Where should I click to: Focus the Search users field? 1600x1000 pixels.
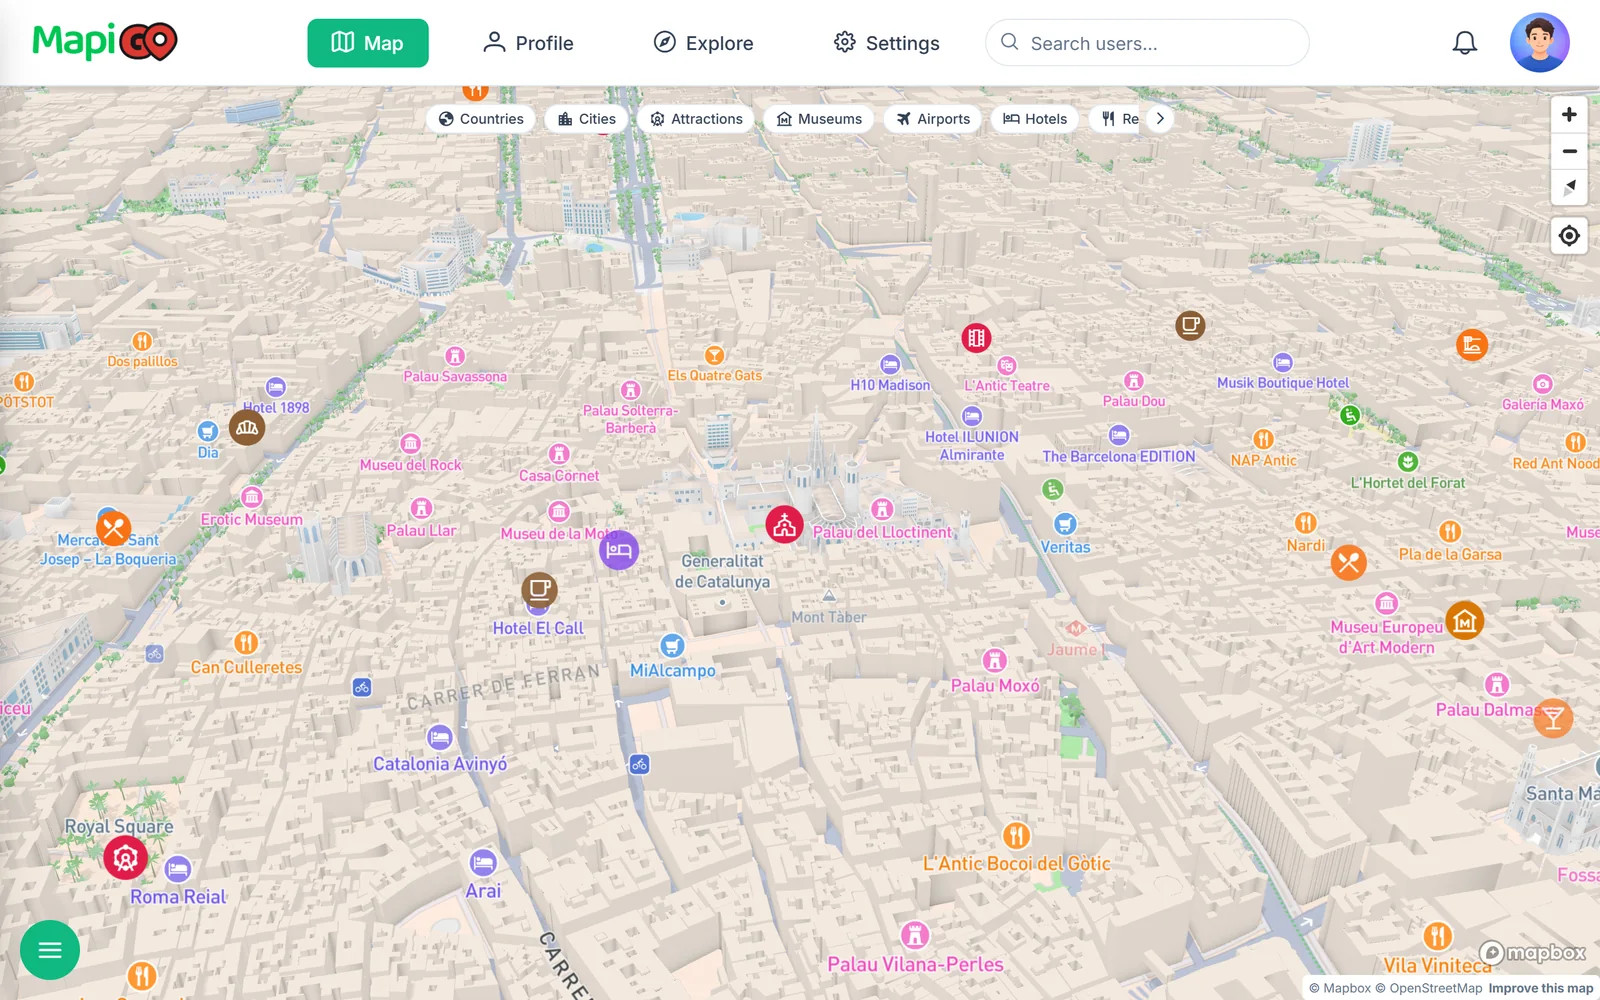click(1147, 43)
